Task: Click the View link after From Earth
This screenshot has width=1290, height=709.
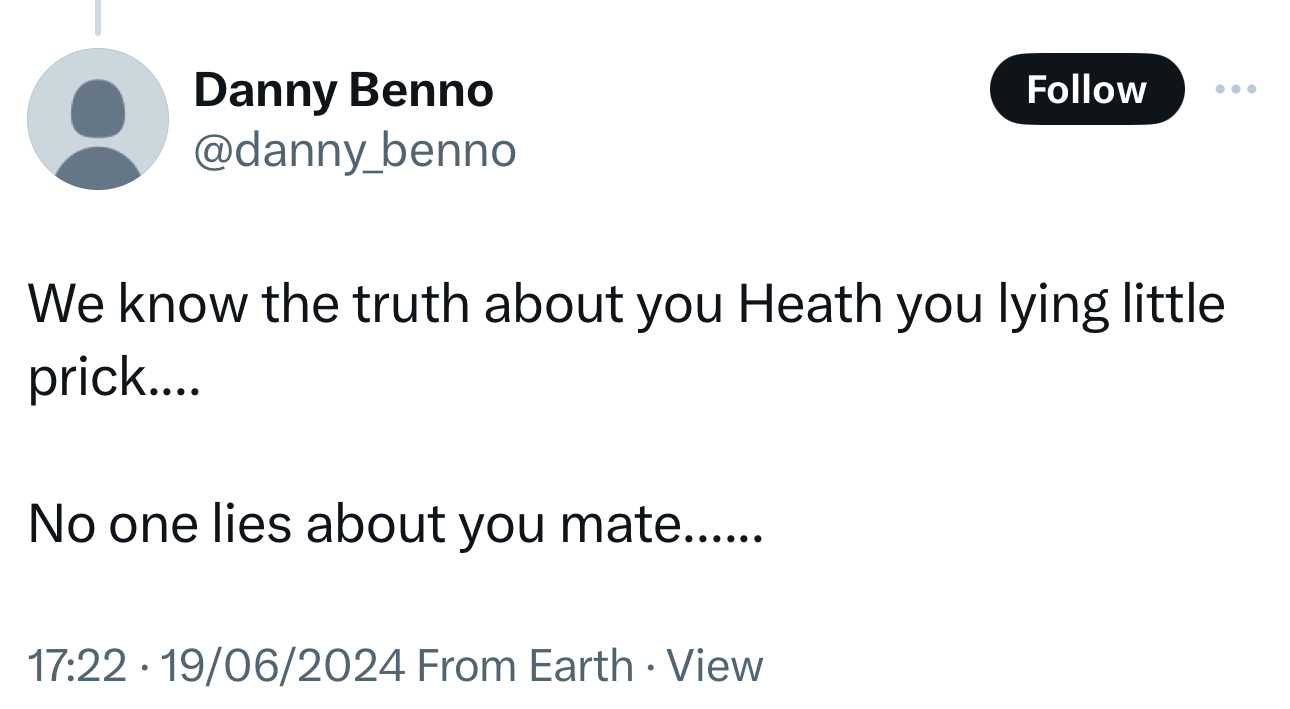Action: pyautogui.click(x=714, y=666)
